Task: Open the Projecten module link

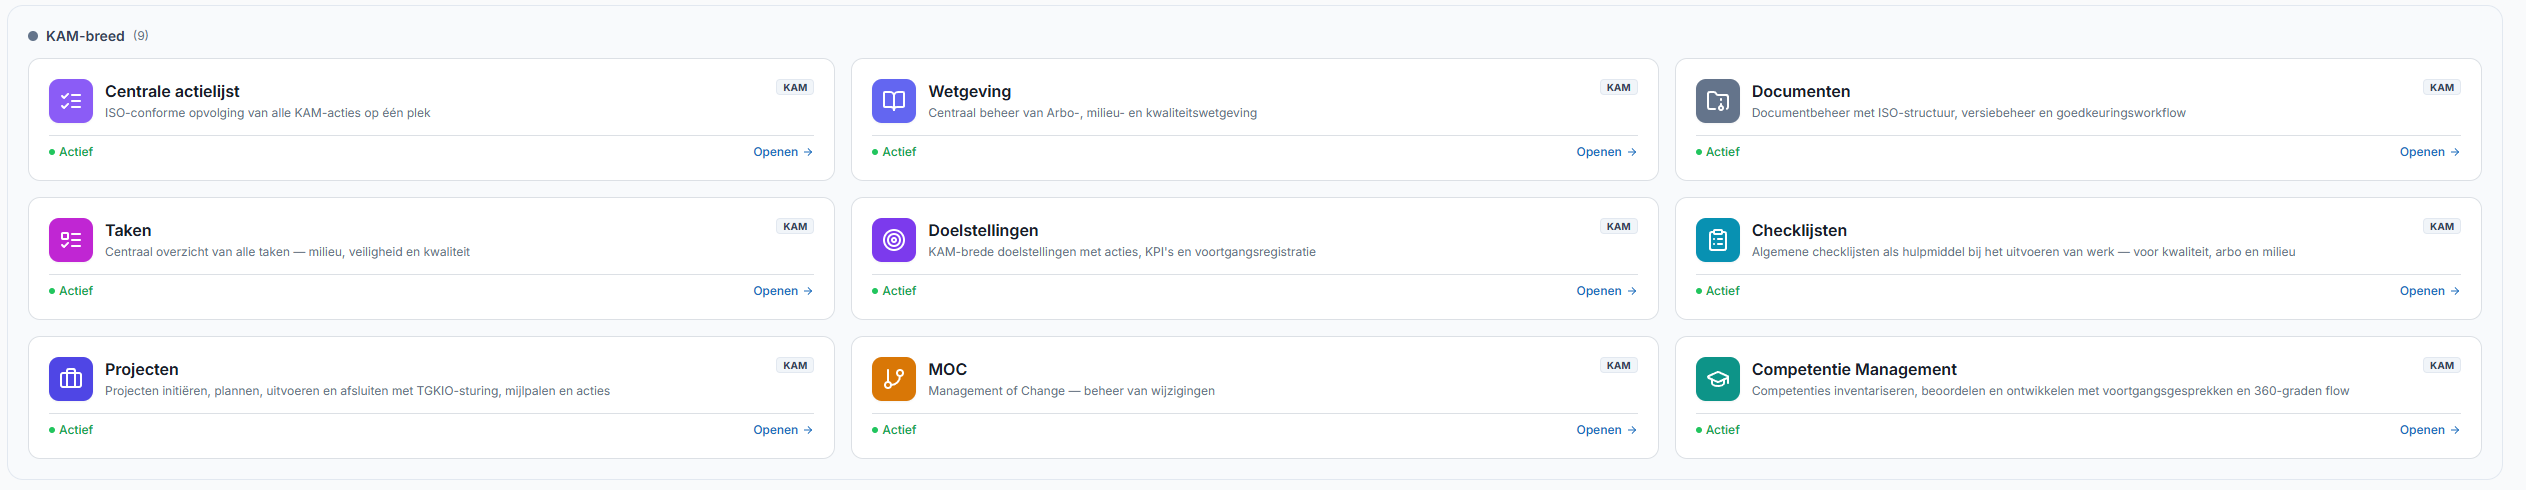Action: tap(783, 430)
